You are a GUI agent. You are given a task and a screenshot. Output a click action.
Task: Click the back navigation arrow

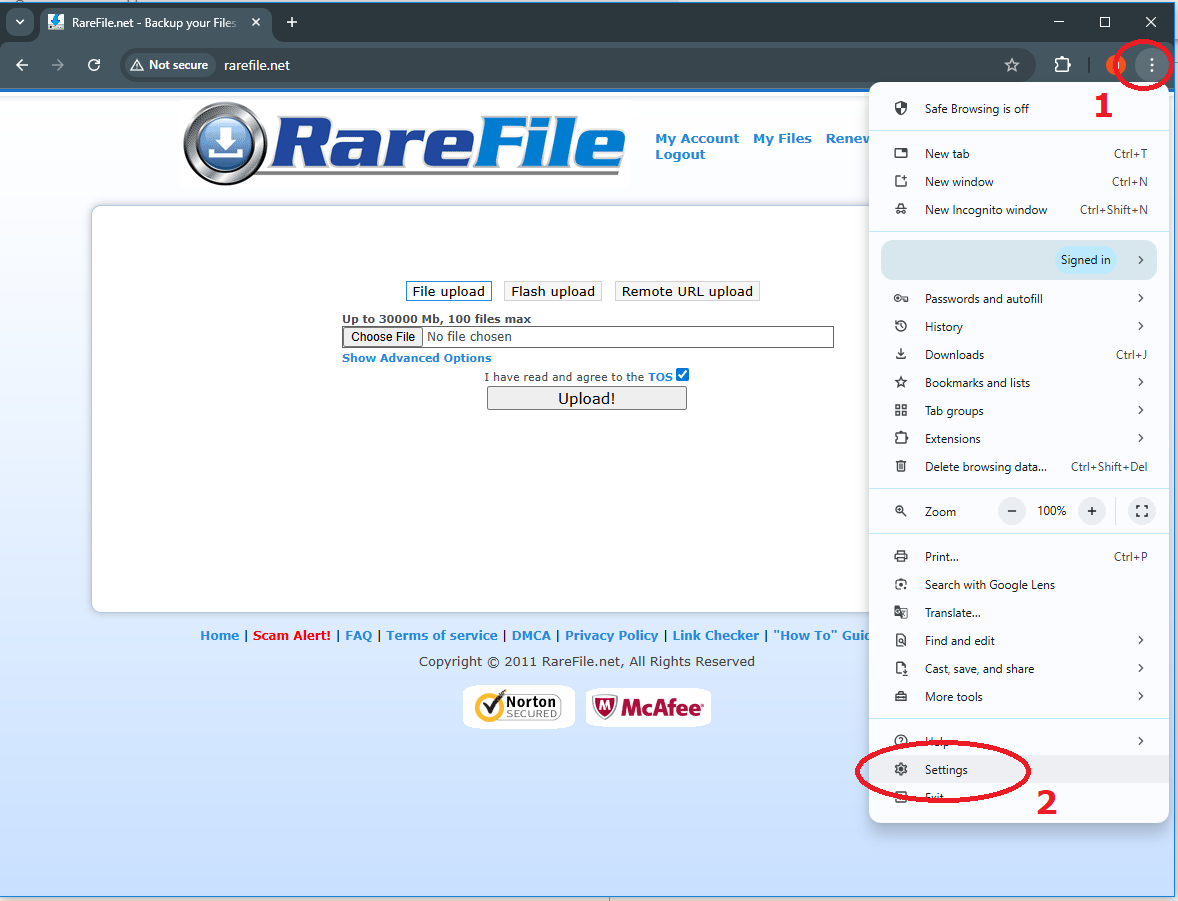coord(22,65)
